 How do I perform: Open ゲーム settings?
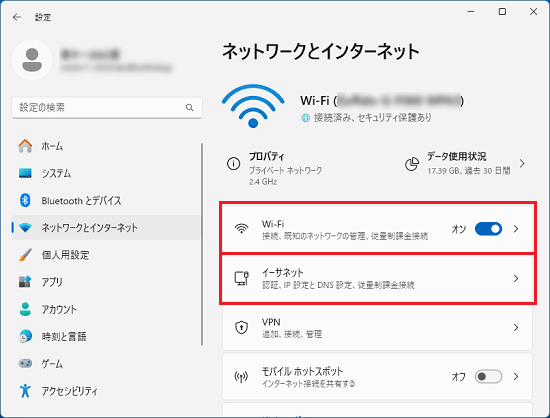pyautogui.click(x=107, y=364)
